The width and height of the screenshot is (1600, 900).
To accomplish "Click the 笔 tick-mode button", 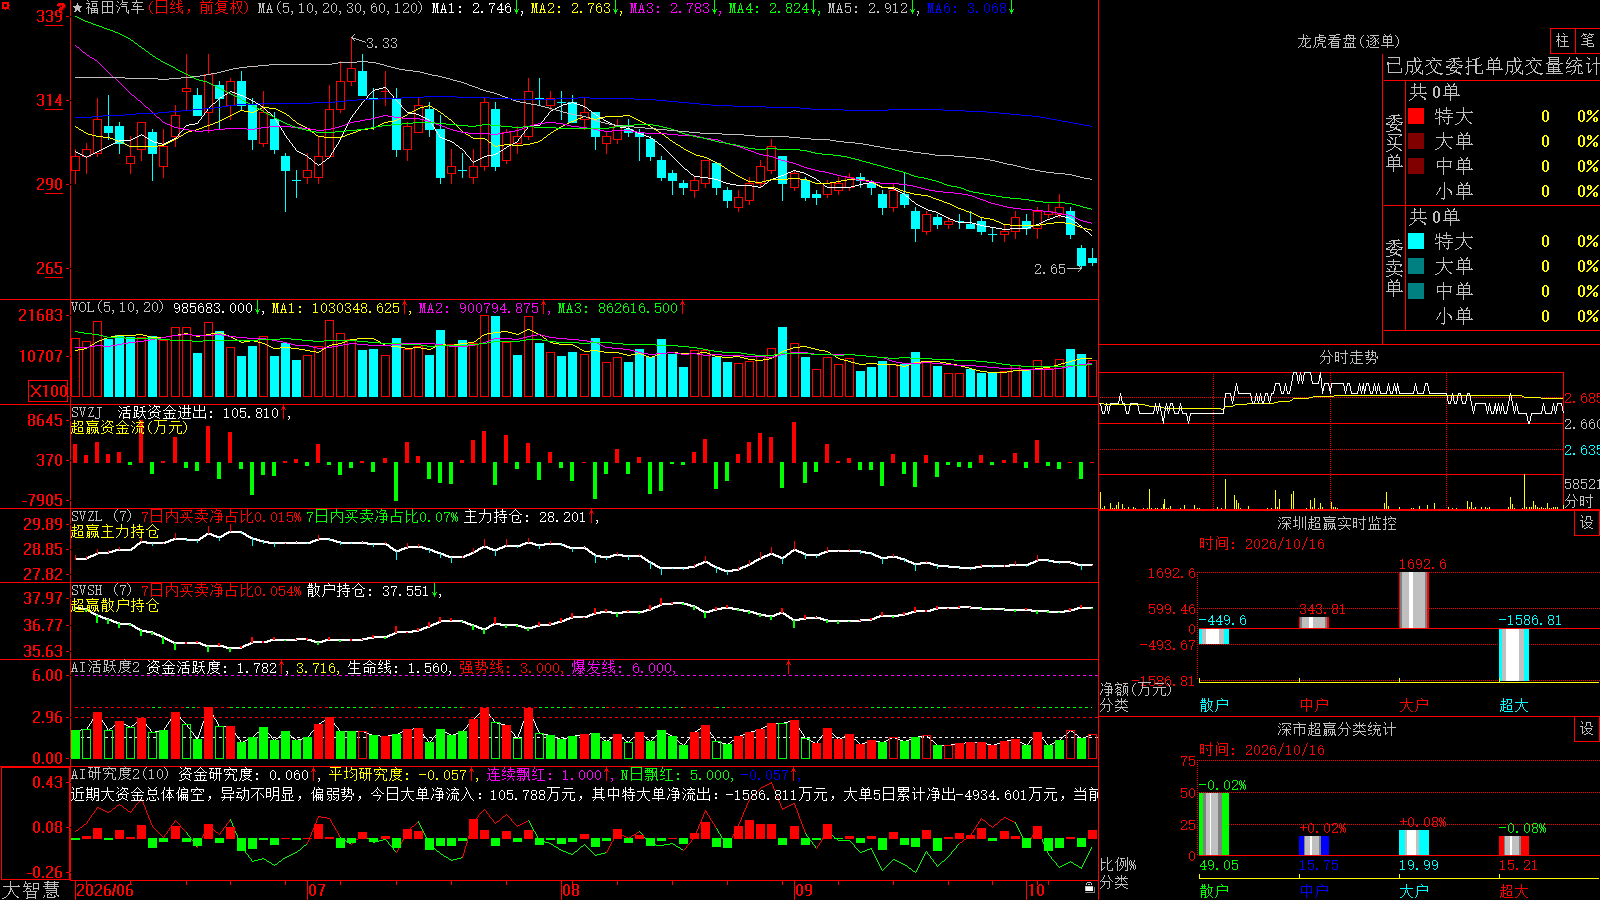I will pyautogui.click(x=1587, y=41).
